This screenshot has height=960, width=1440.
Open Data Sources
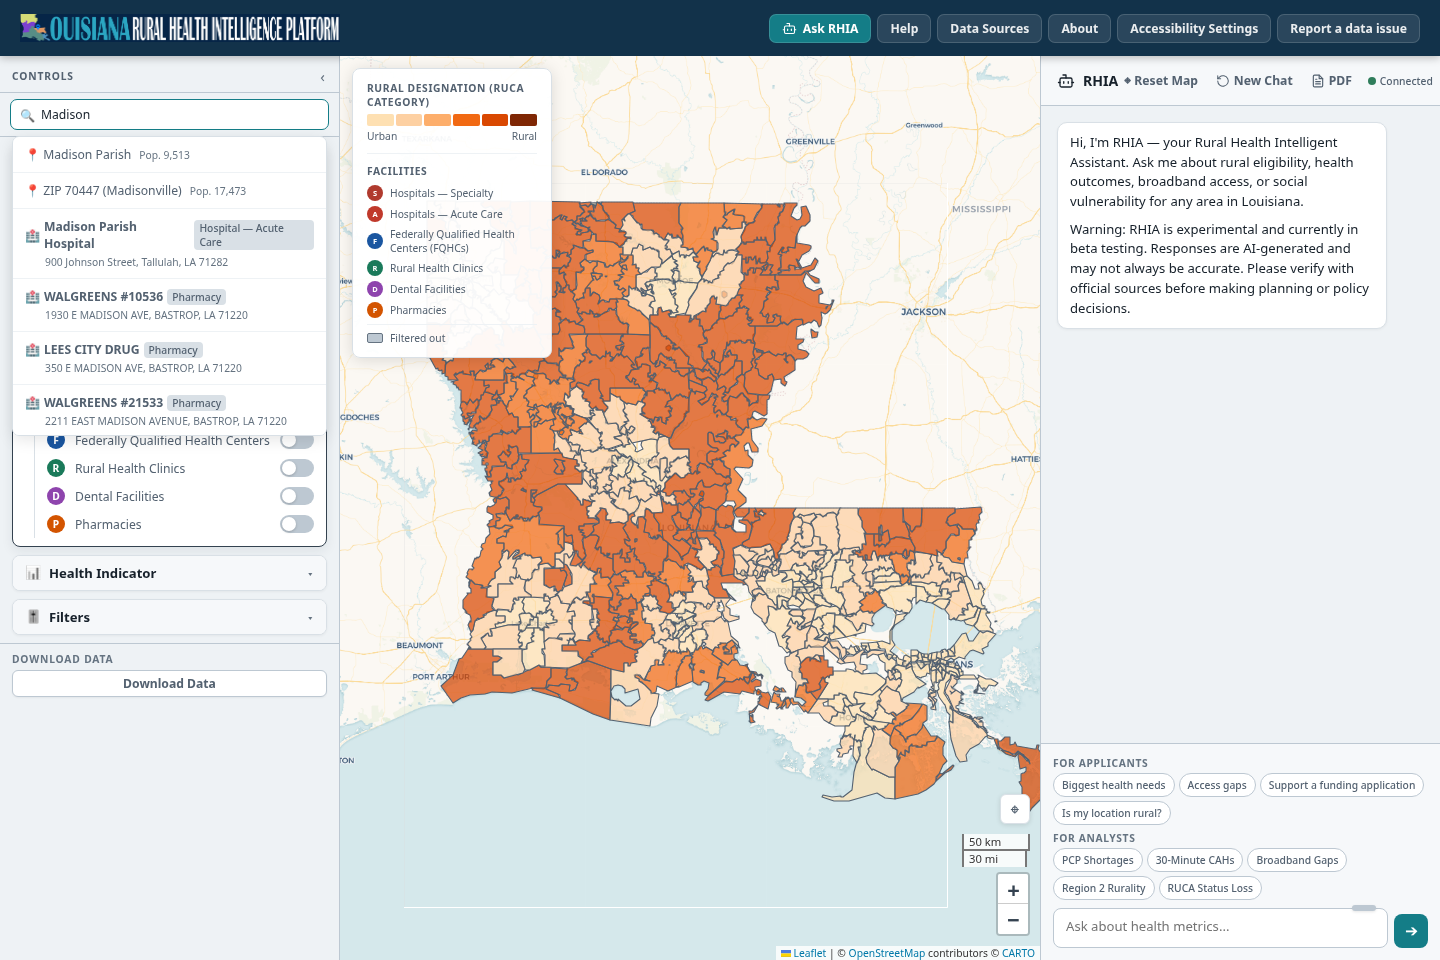(x=989, y=28)
